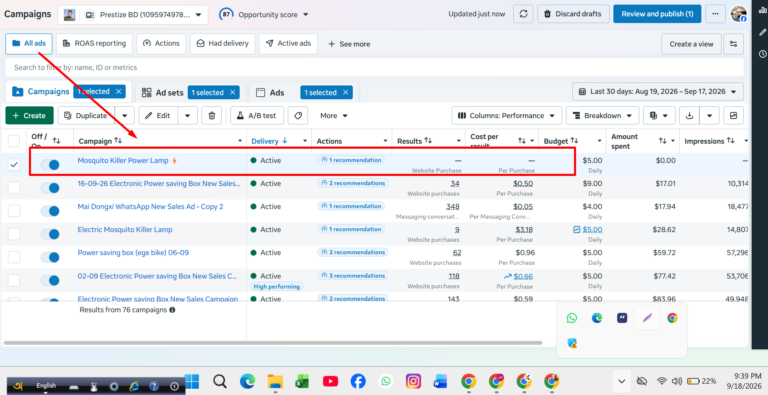Open the Breakdown dropdown

point(602,116)
